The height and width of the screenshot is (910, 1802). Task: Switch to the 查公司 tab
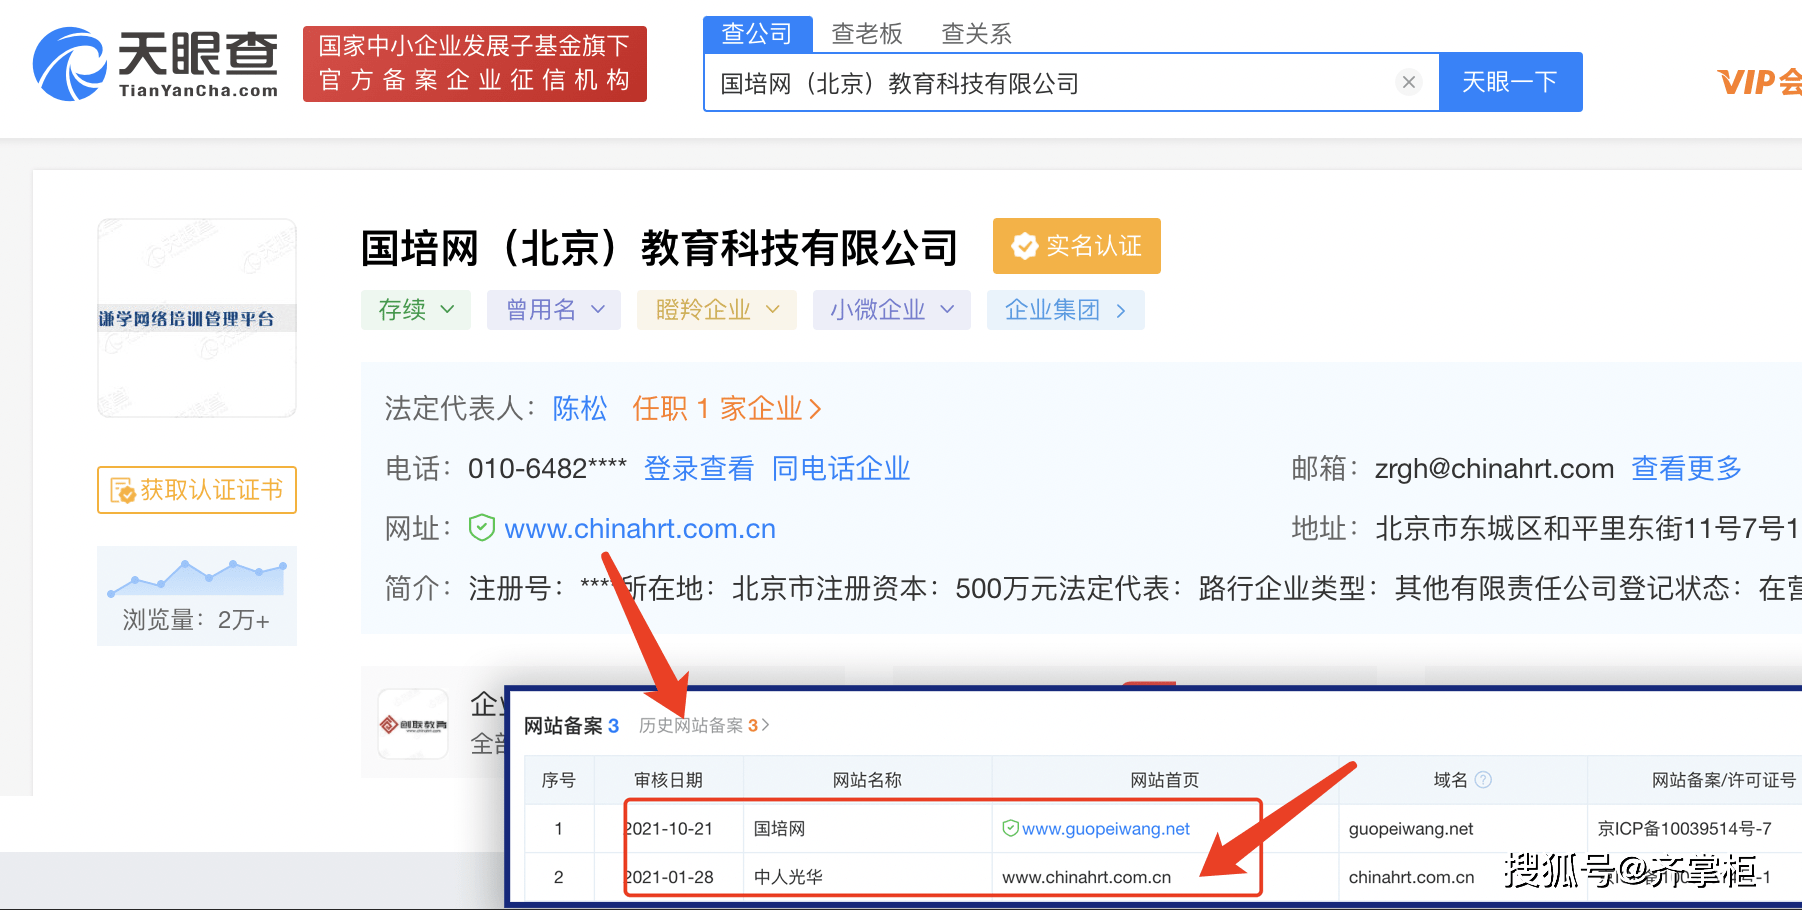pos(757,33)
